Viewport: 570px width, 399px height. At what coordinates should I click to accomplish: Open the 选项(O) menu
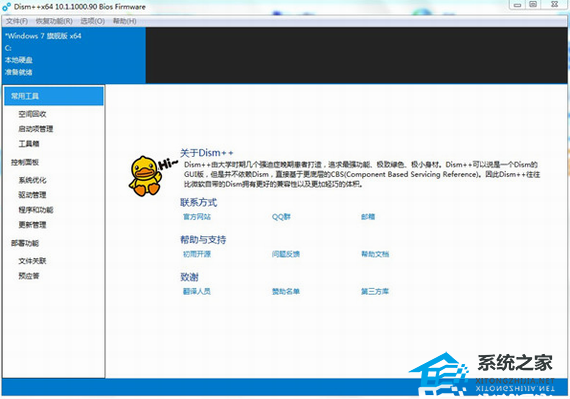[93, 21]
